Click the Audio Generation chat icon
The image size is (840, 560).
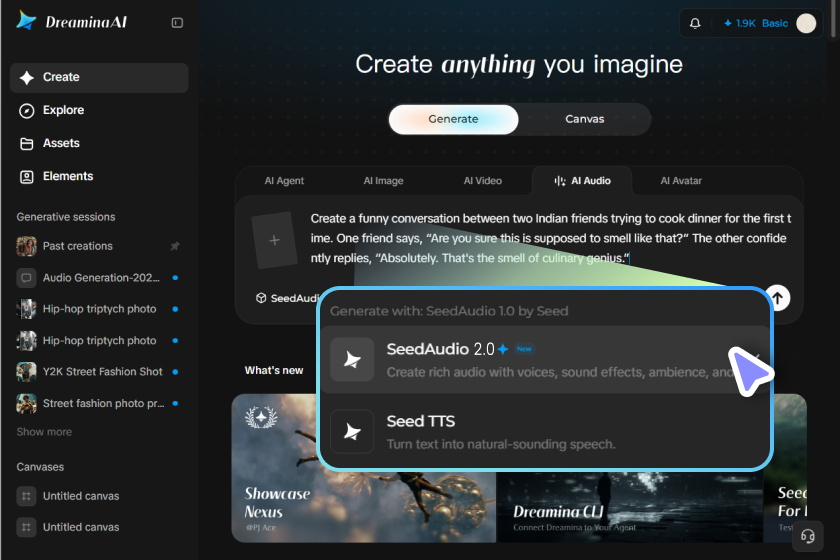tap(26, 278)
